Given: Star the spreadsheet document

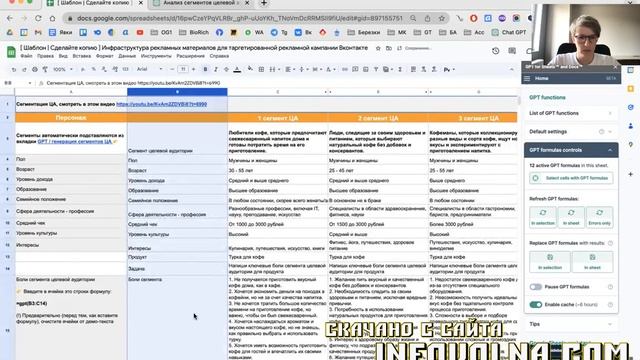Looking at the screenshot, I should click(x=378, y=48).
